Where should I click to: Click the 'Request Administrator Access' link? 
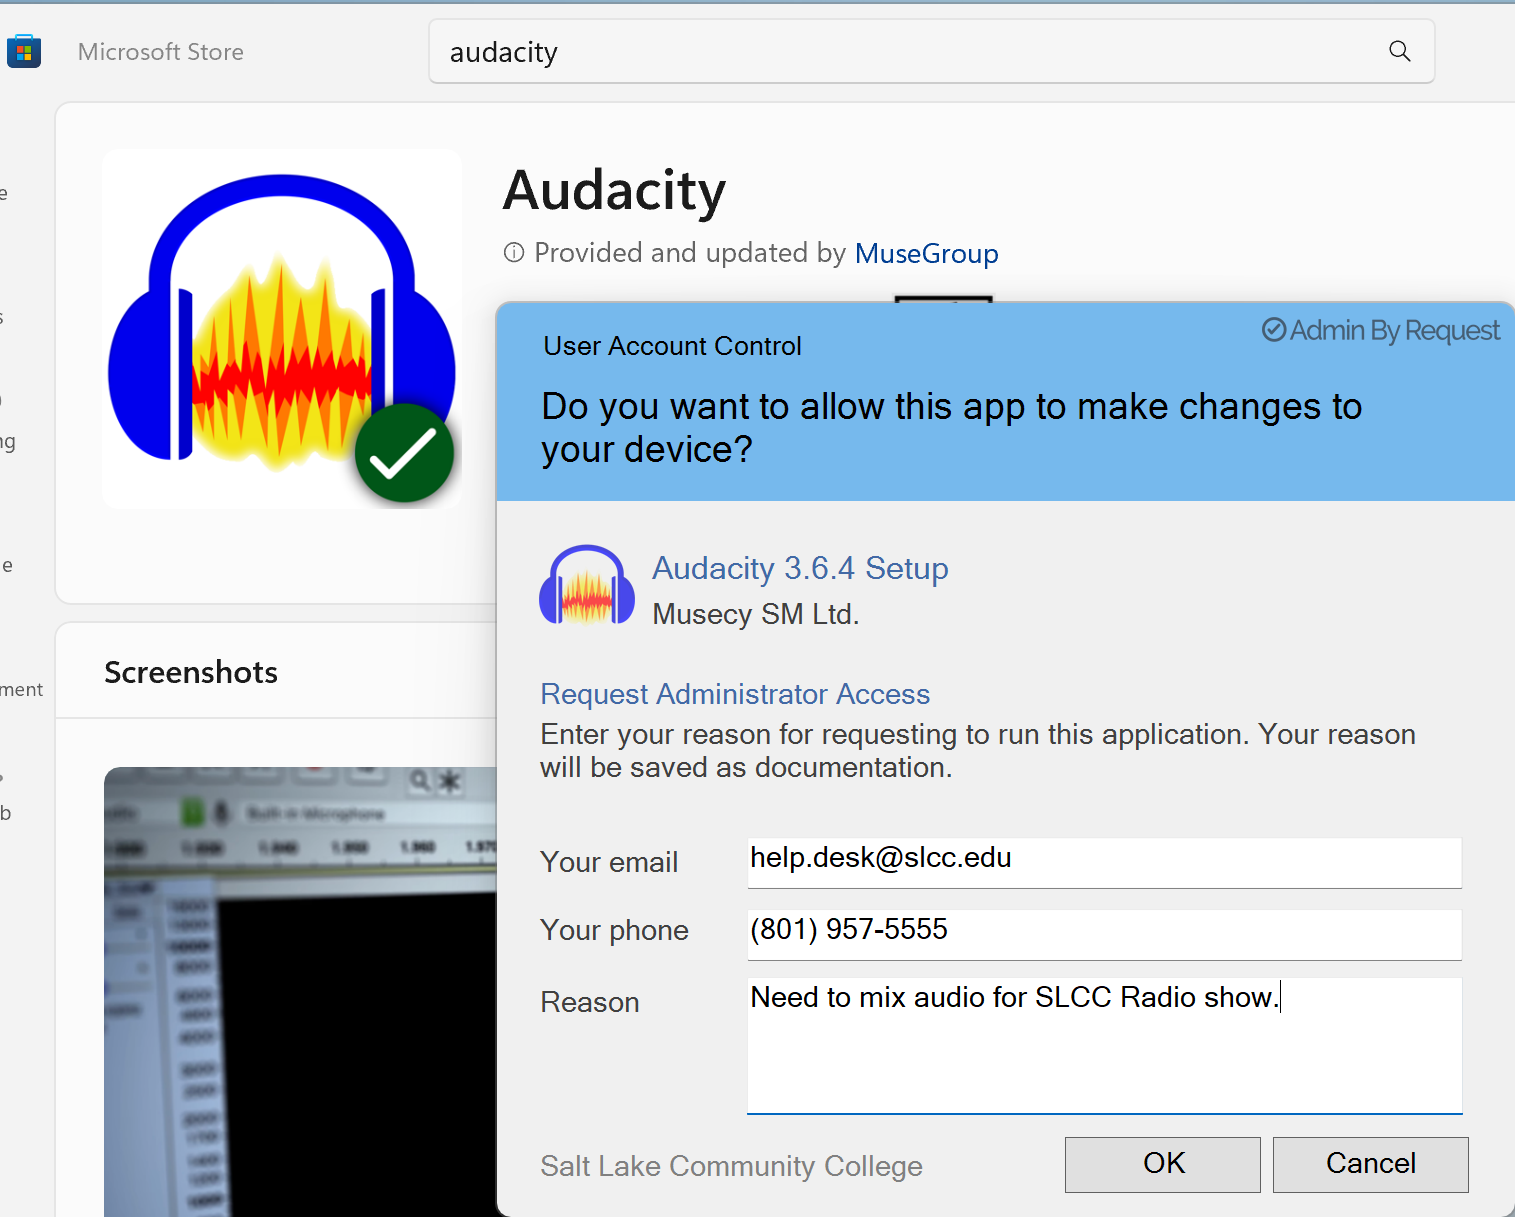click(734, 694)
